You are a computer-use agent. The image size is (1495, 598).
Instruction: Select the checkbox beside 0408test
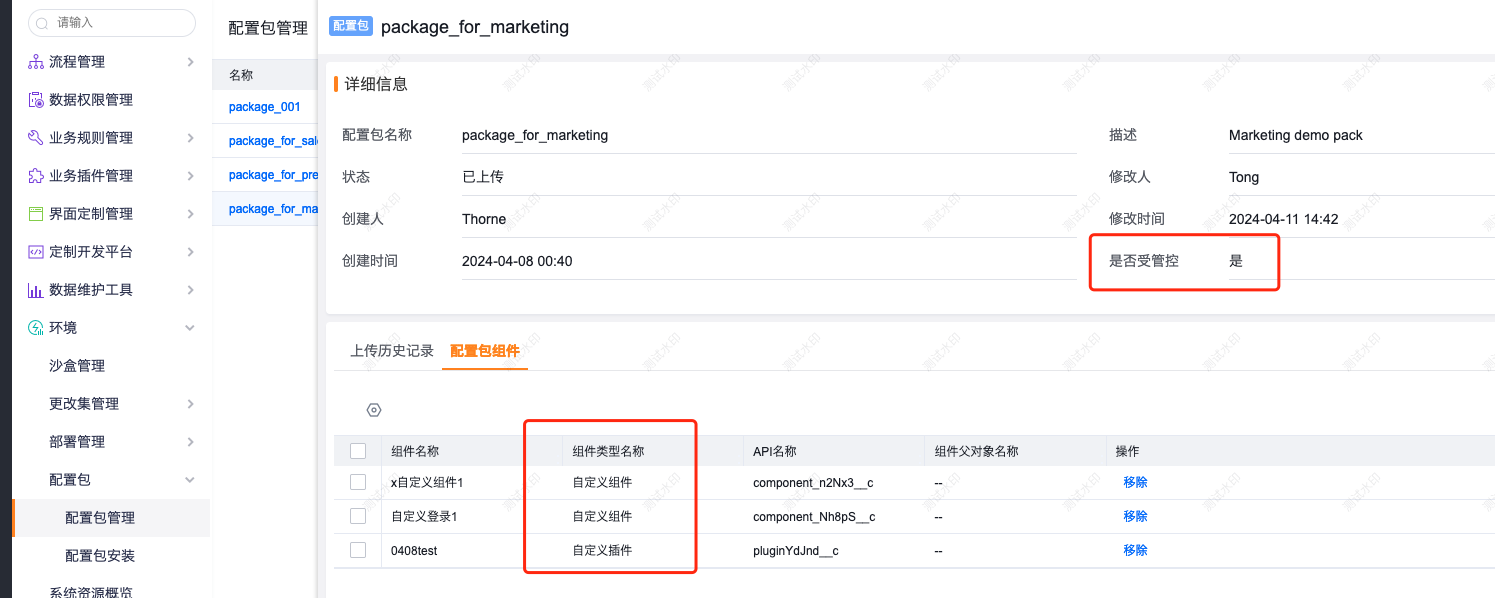pos(358,549)
